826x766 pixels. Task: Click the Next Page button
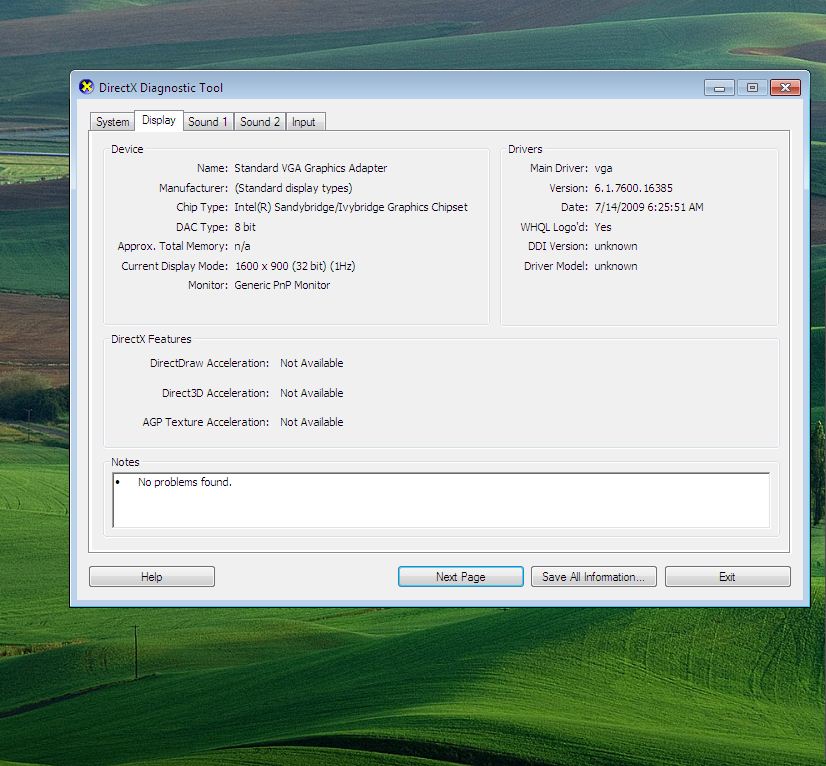[x=460, y=576]
